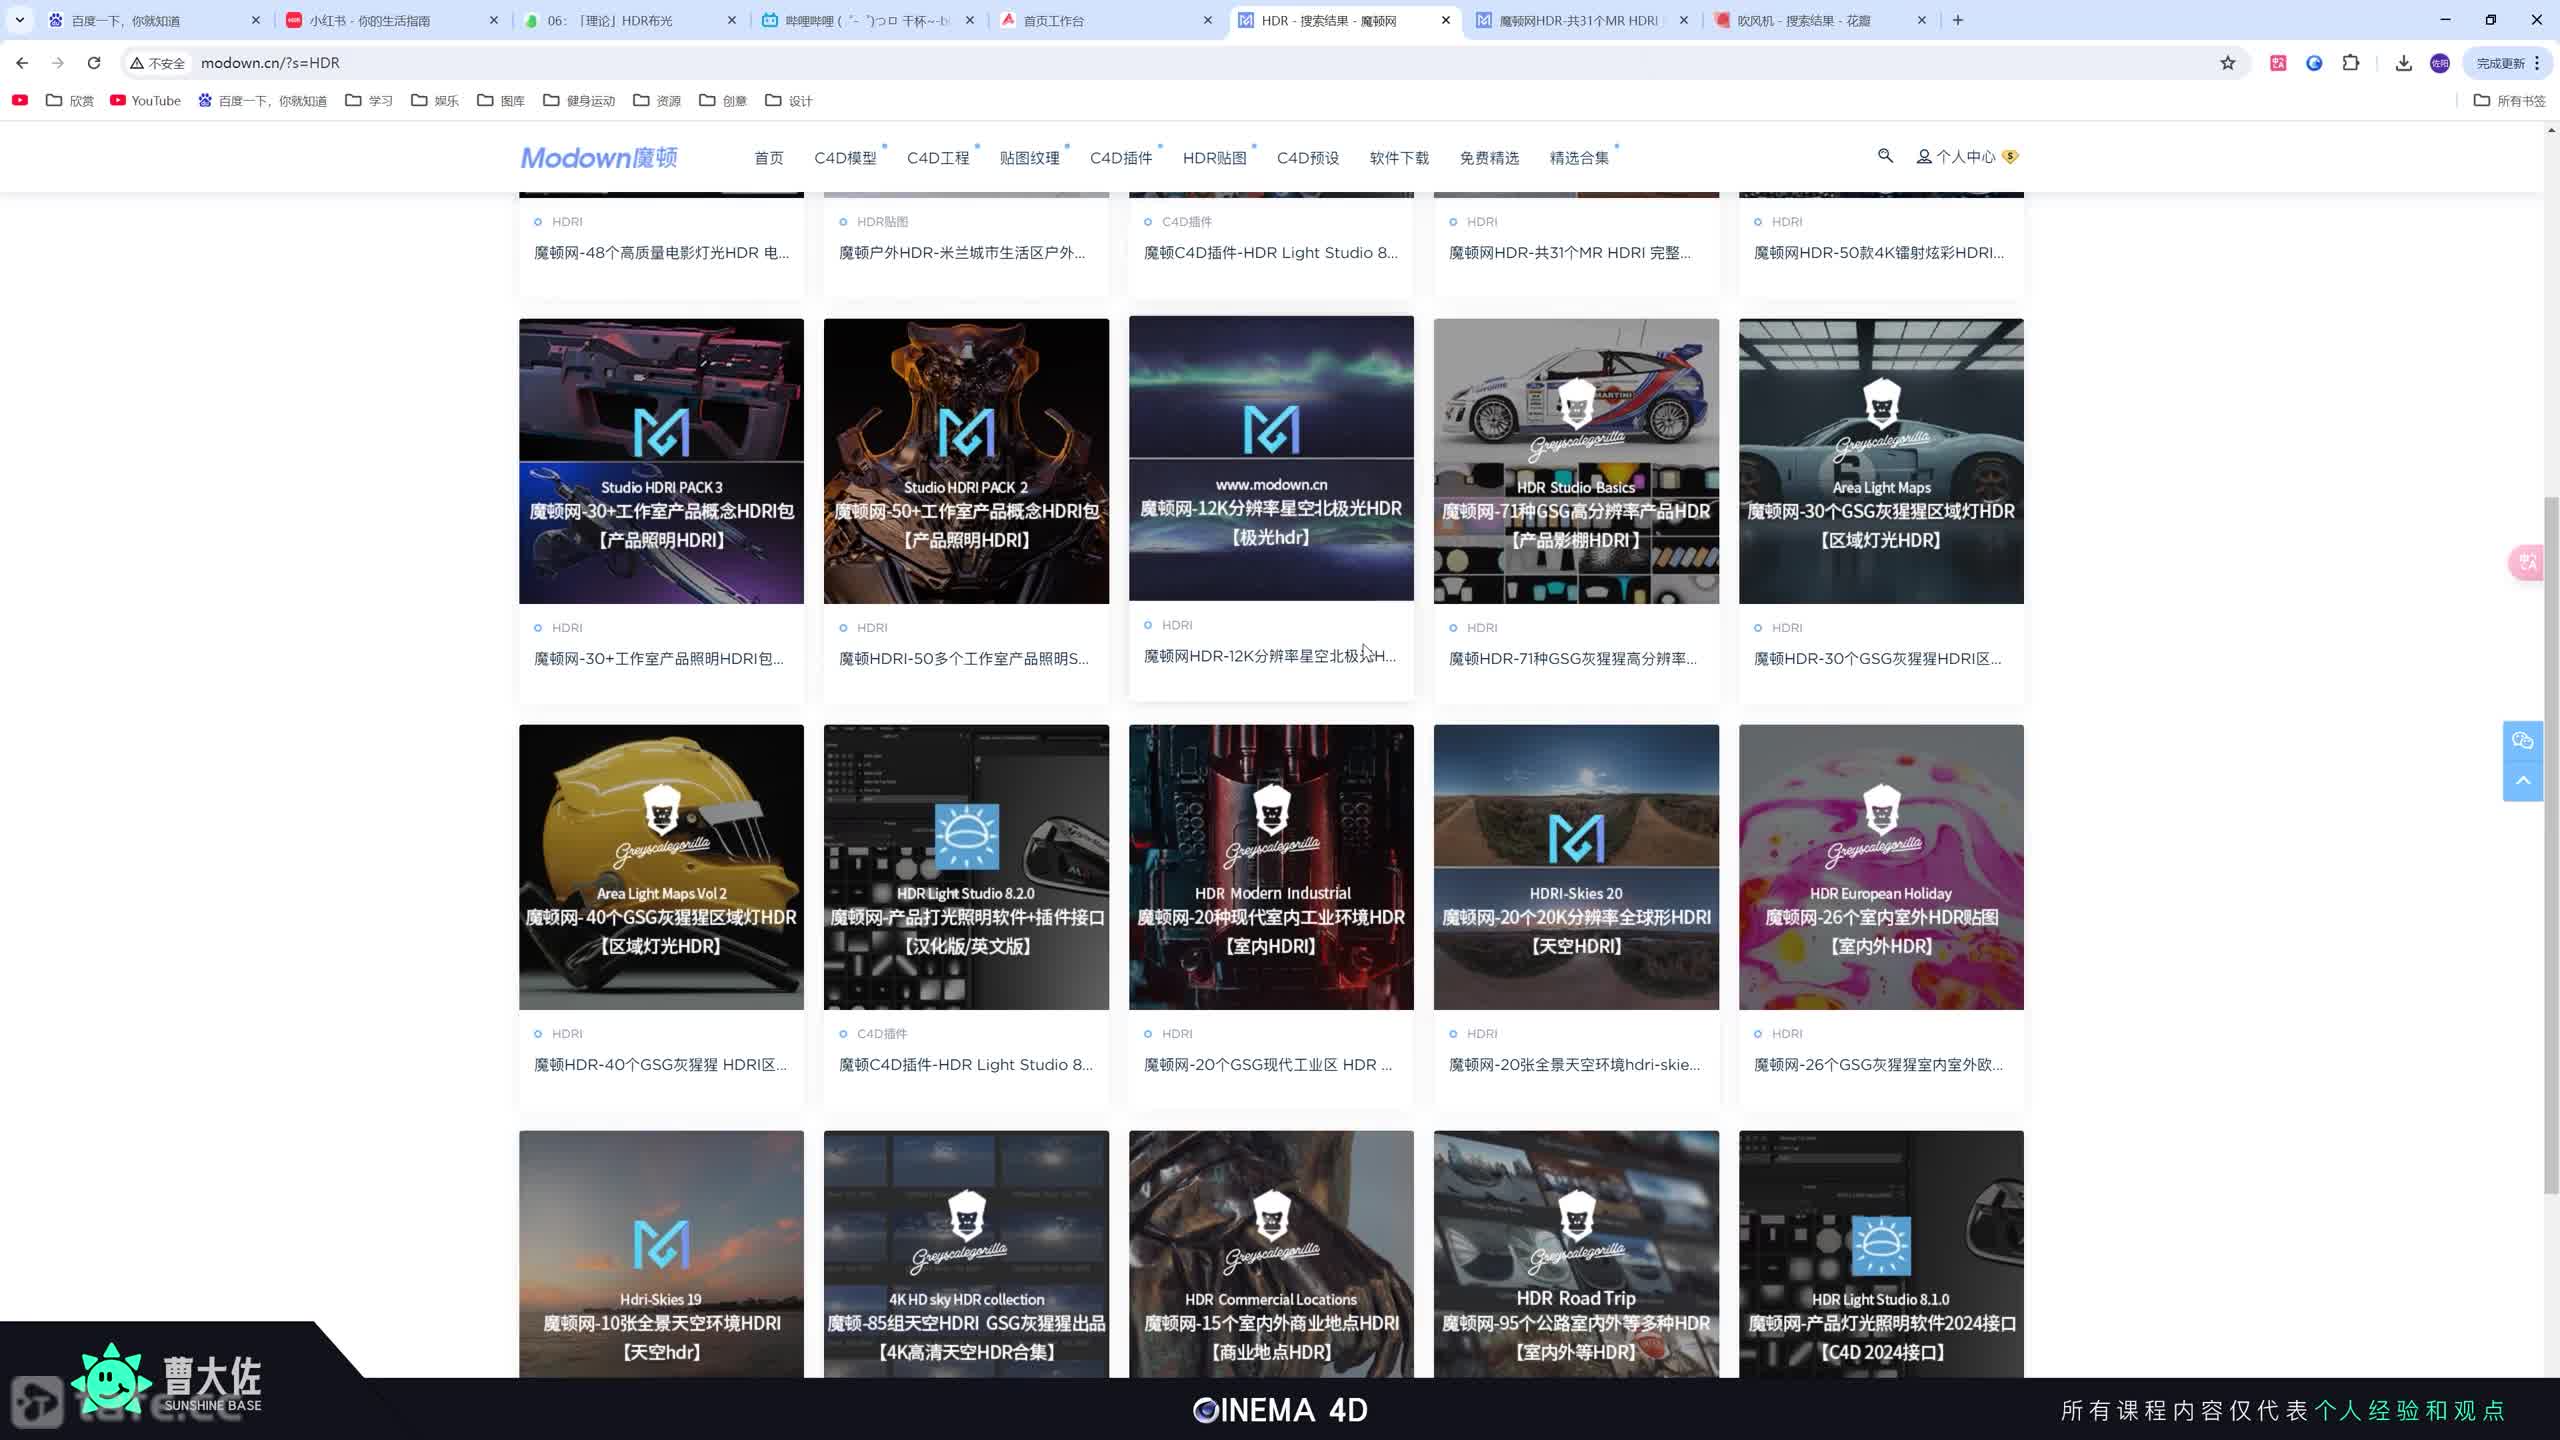Open the HDRI-Skies 20 thumbnail
Image resolution: width=2560 pixels, height=1440 pixels.
pos(1576,866)
